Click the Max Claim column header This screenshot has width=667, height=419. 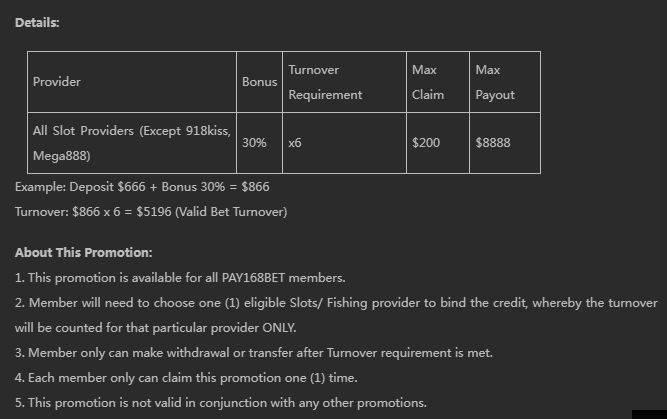coord(426,82)
